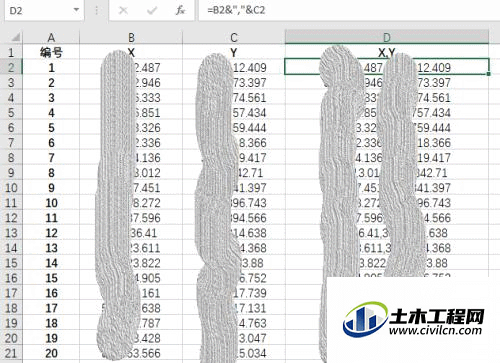Click the formula bar with =B2&","&C2
500x363 pixels.
349,10
